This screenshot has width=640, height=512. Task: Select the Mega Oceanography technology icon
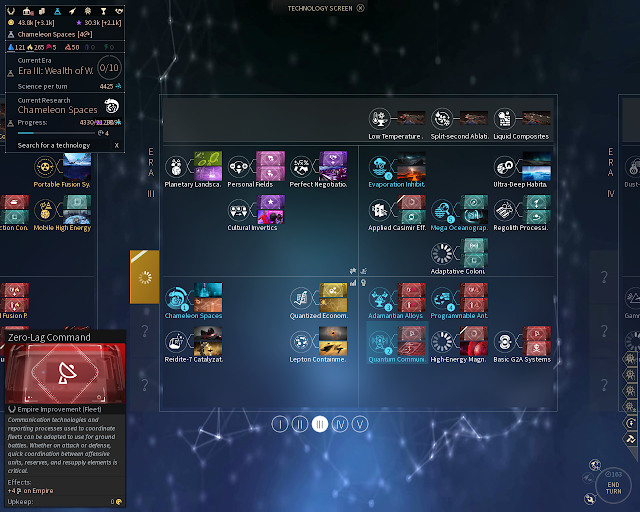tap(442, 210)
